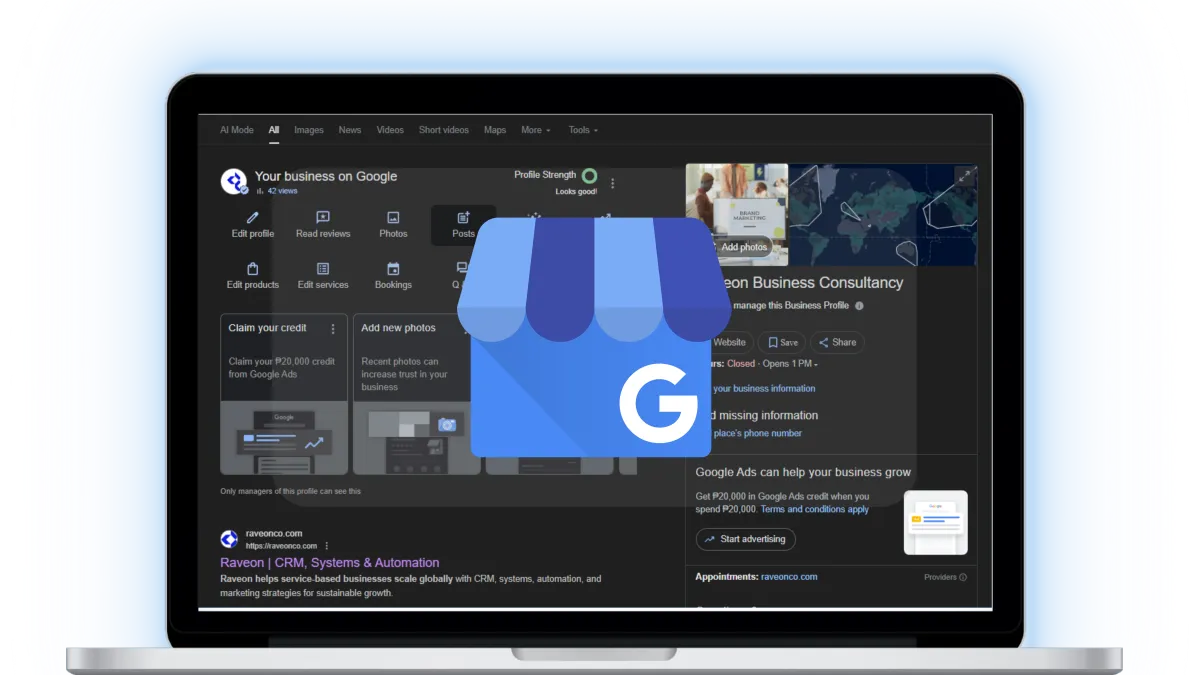Screen dimensions: 1200x675
Task: Switch to the Maps tab
Action: (x=495, y=130)
